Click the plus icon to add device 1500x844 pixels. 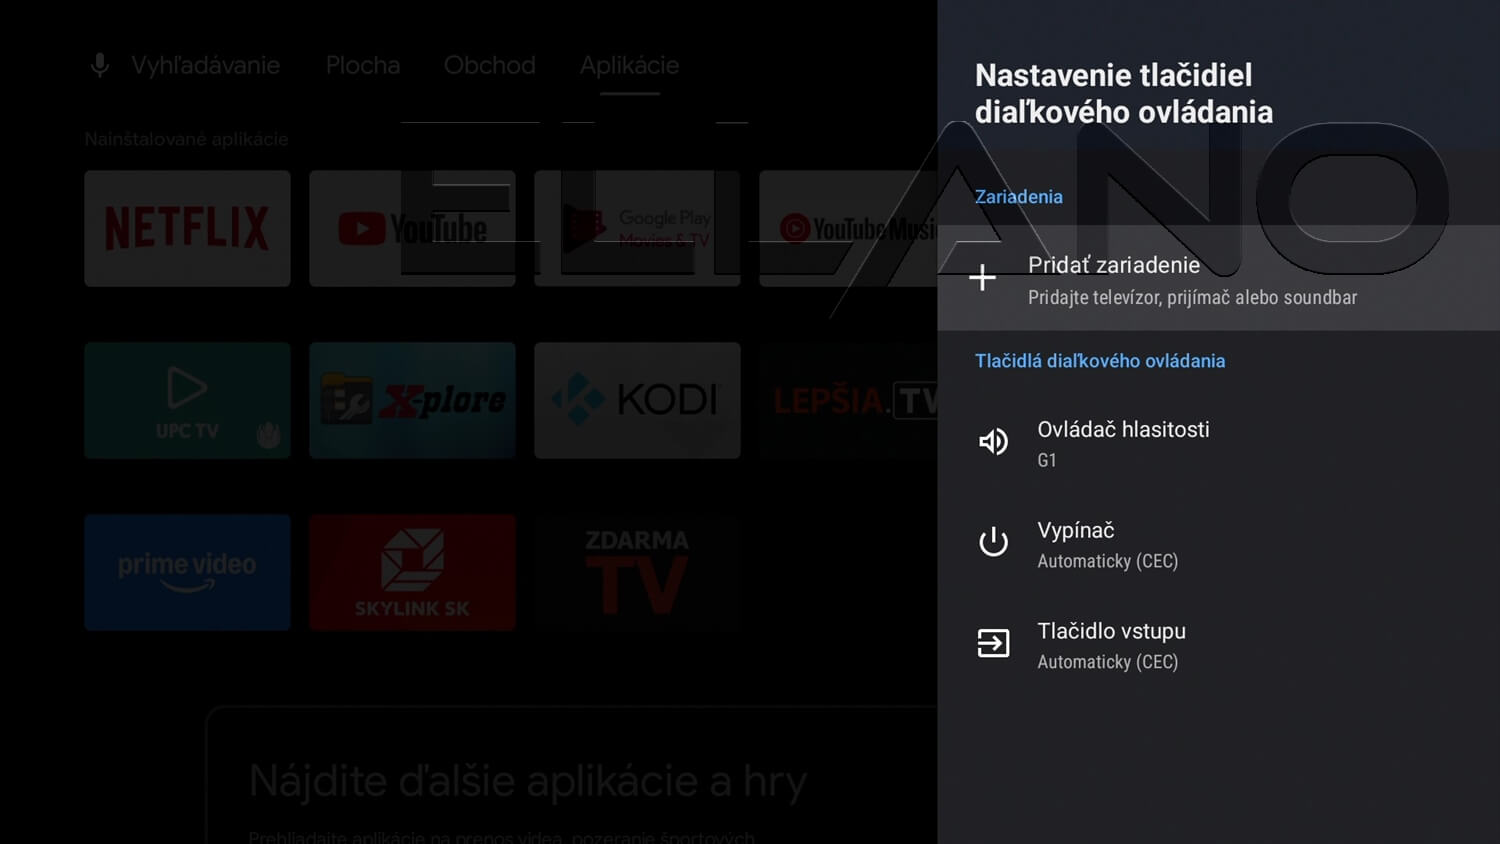[x=982, y=278]
